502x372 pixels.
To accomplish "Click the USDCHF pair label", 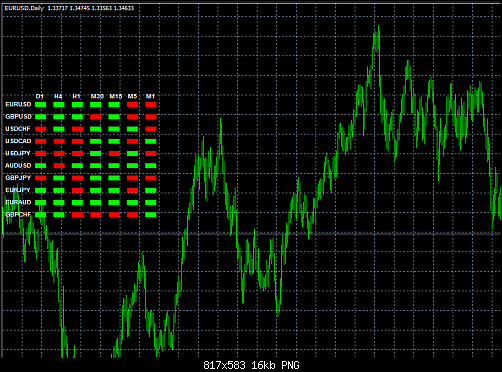I will (x=18, y=129).
